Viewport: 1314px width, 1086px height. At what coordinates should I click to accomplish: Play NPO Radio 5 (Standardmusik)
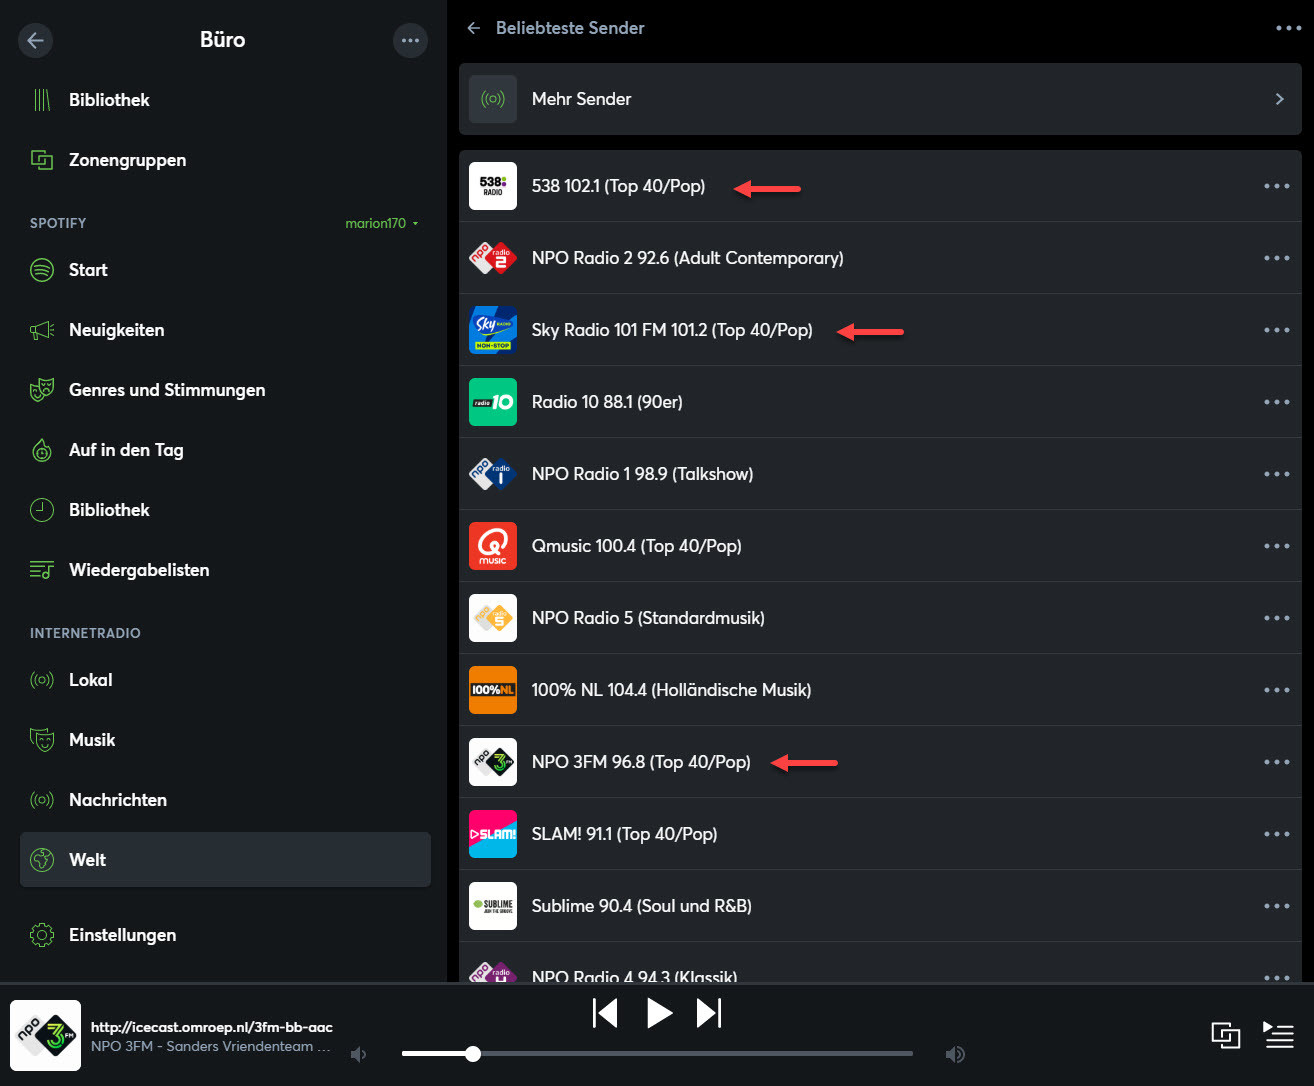648,618
